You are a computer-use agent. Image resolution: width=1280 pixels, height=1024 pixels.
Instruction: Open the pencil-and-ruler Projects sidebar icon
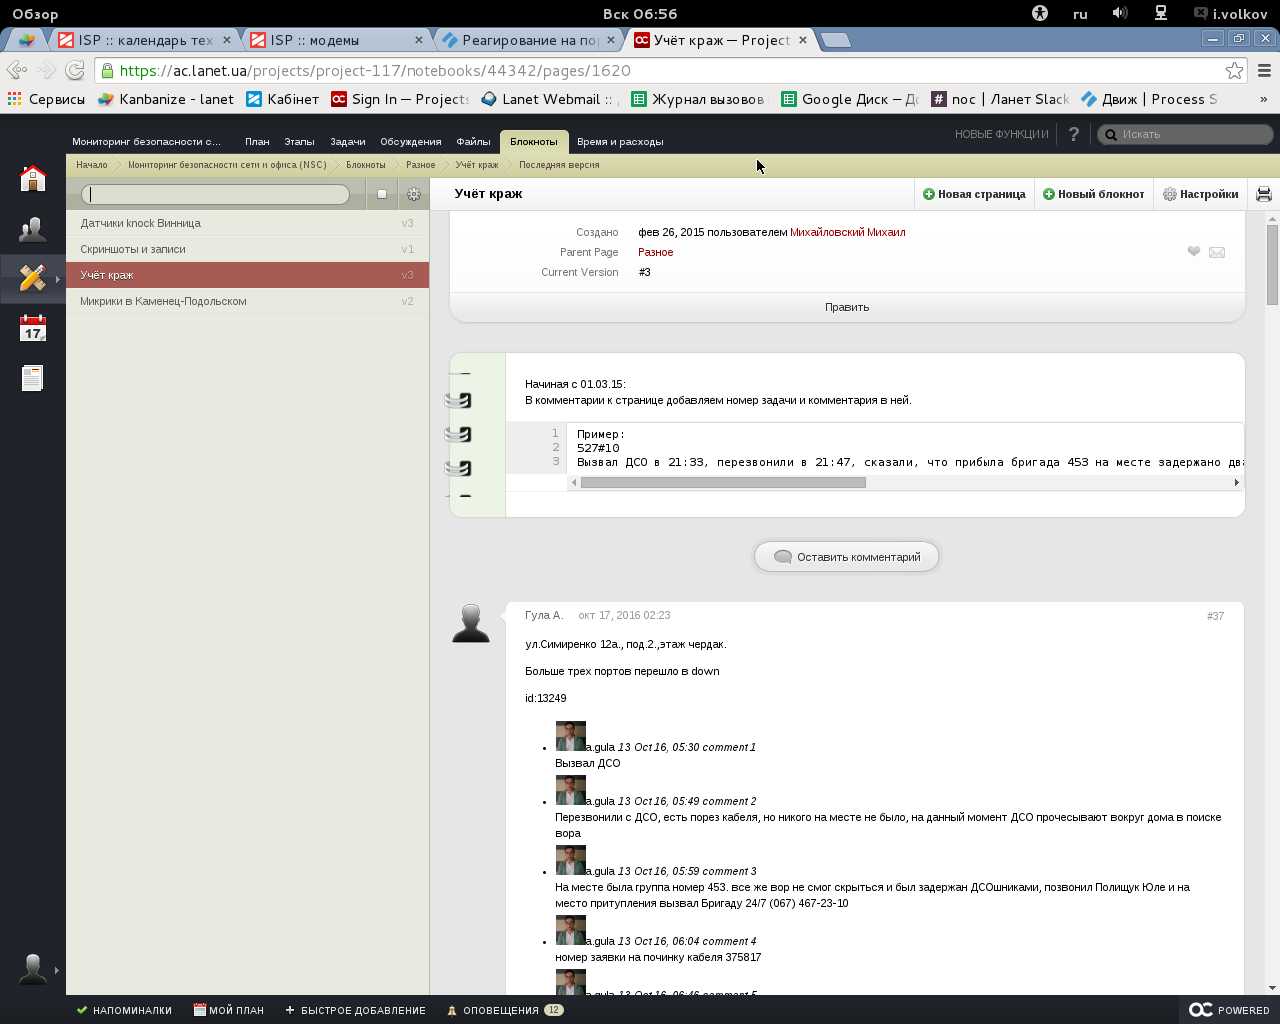click(x=33, y=277)
